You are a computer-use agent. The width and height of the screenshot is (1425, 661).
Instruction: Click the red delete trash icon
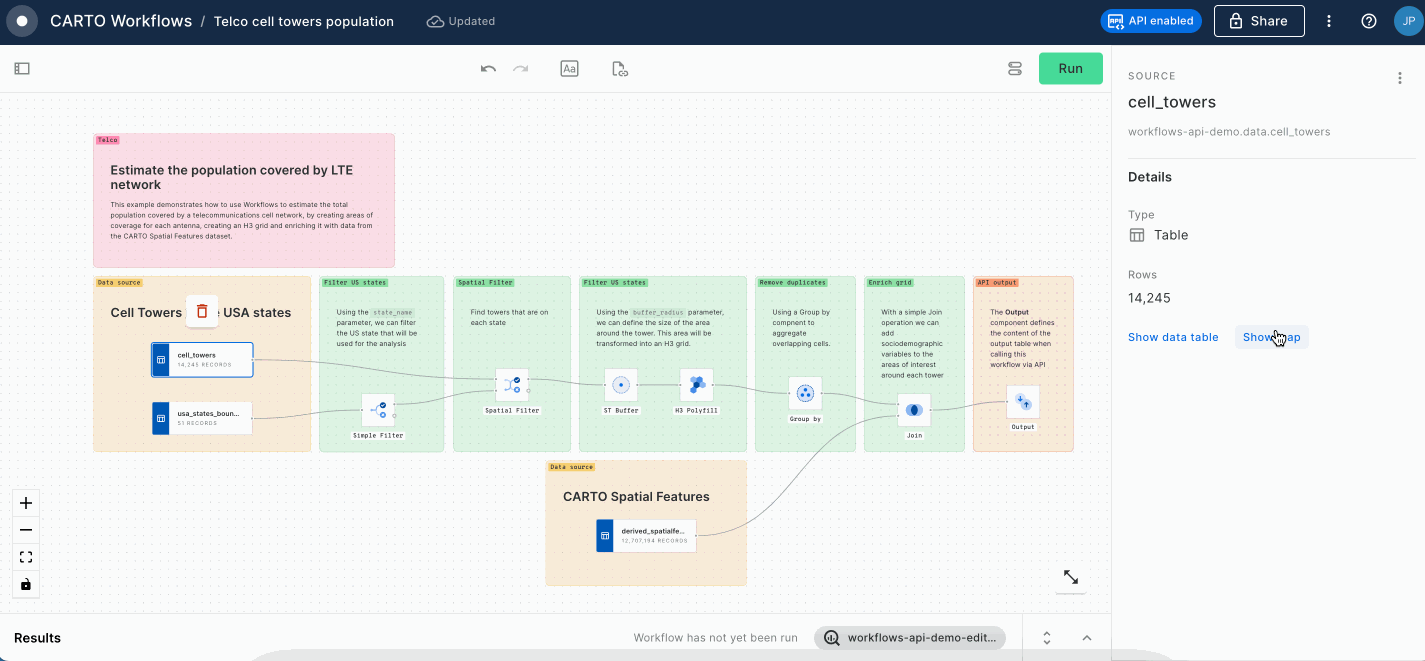(202, 311)
